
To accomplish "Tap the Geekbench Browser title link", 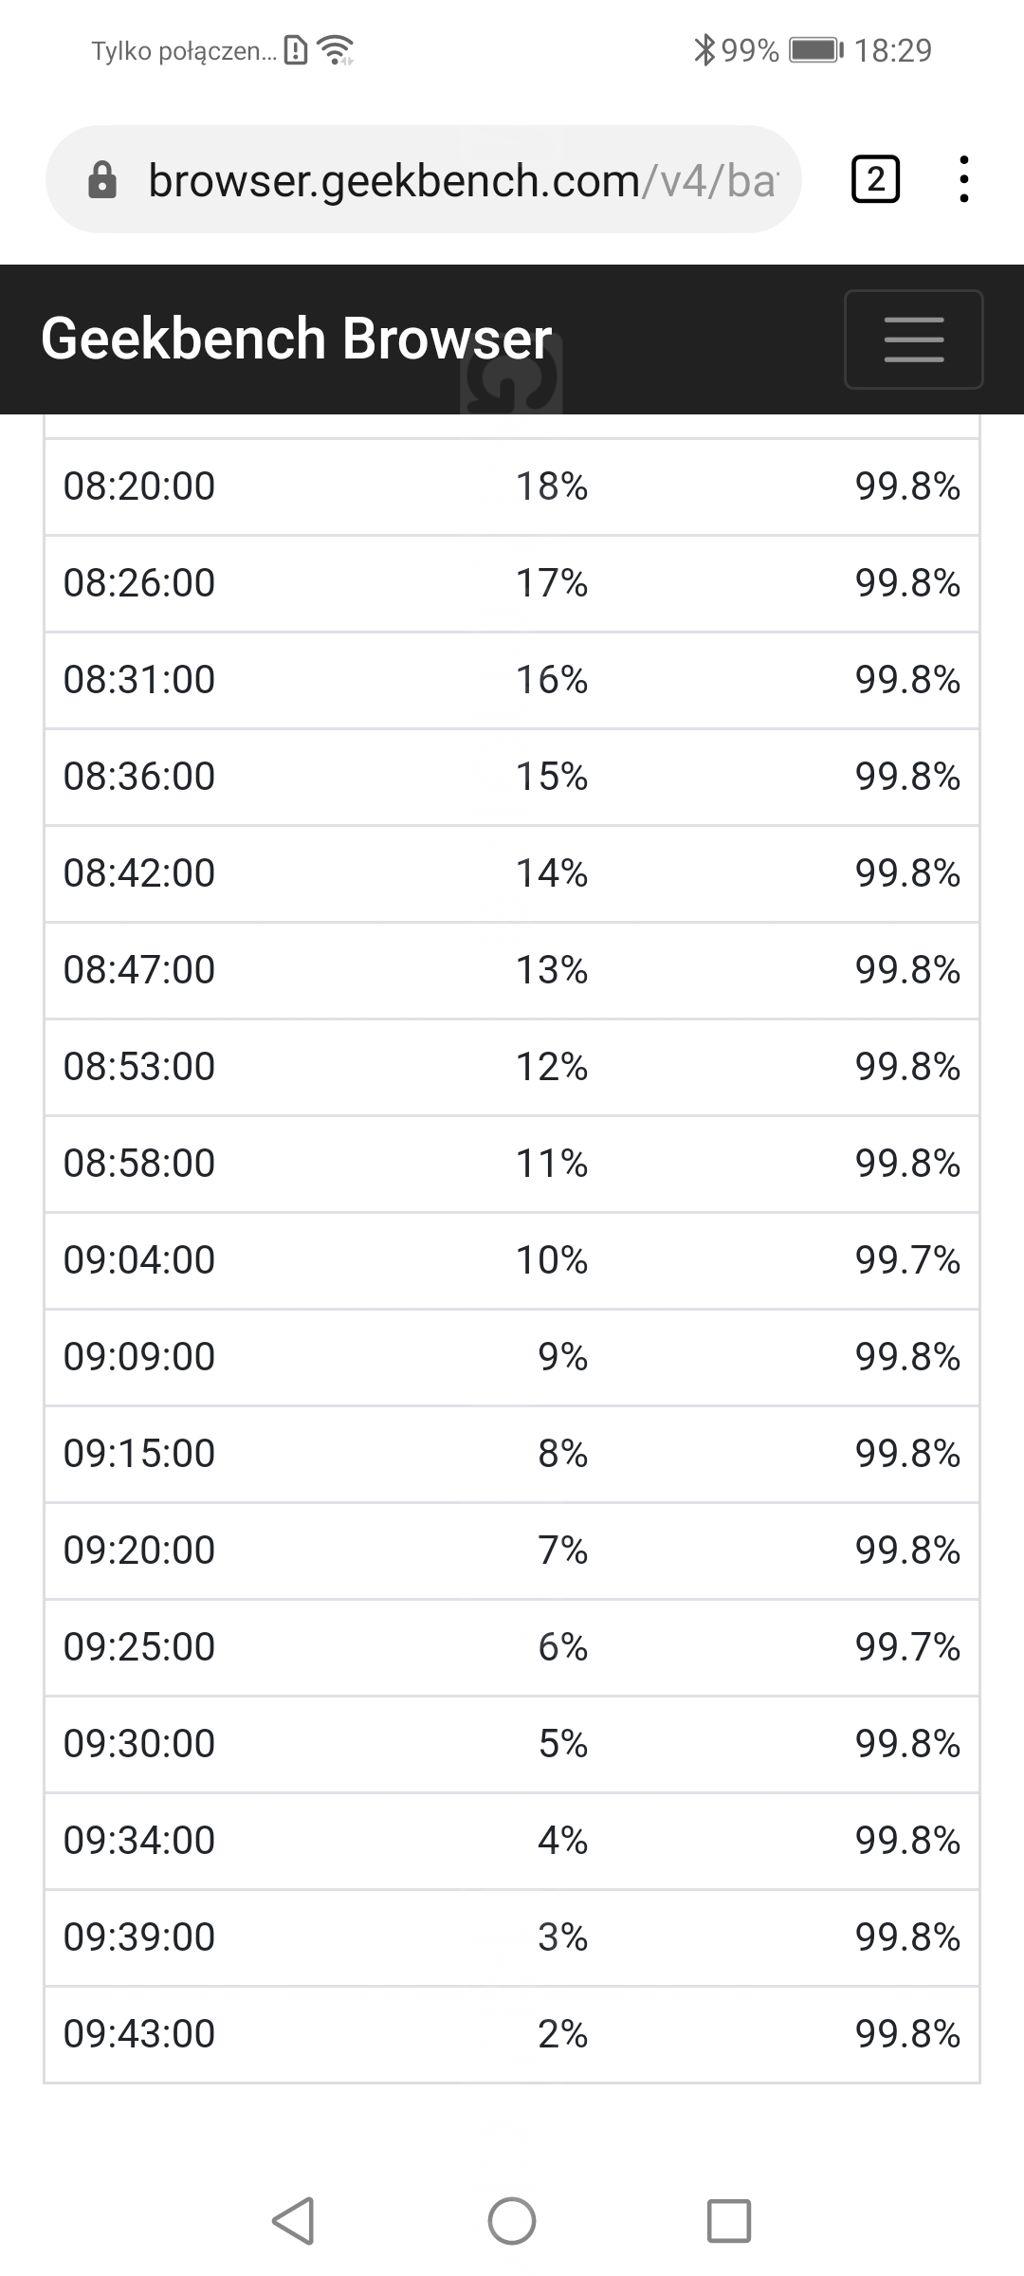I will coord(296,338).
